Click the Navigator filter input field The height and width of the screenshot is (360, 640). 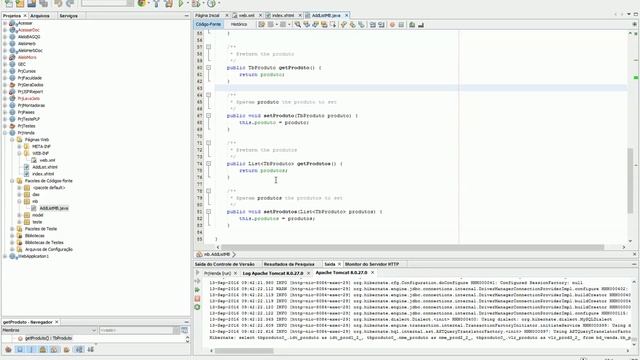coord(137,330)
